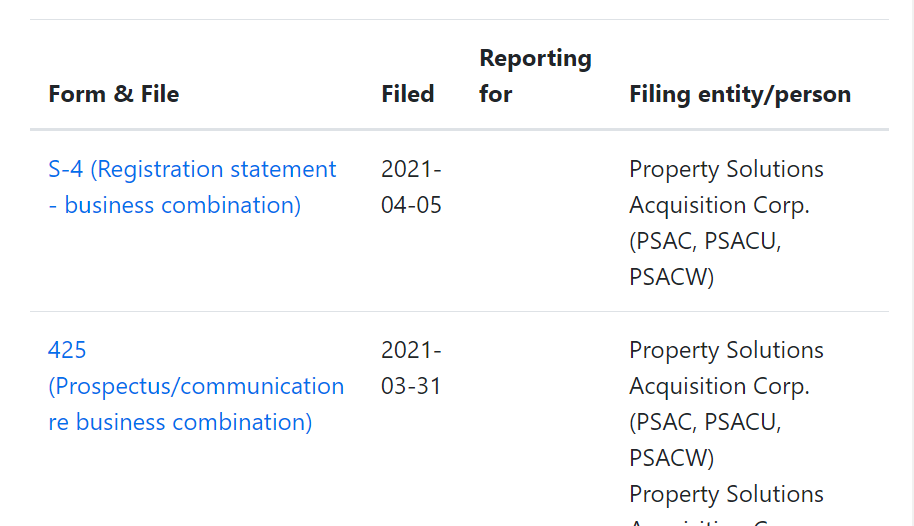Click the first Property Solutions entity name in 425 row
The width and height of the screenshot is (914, 526).
click(726, 368)
